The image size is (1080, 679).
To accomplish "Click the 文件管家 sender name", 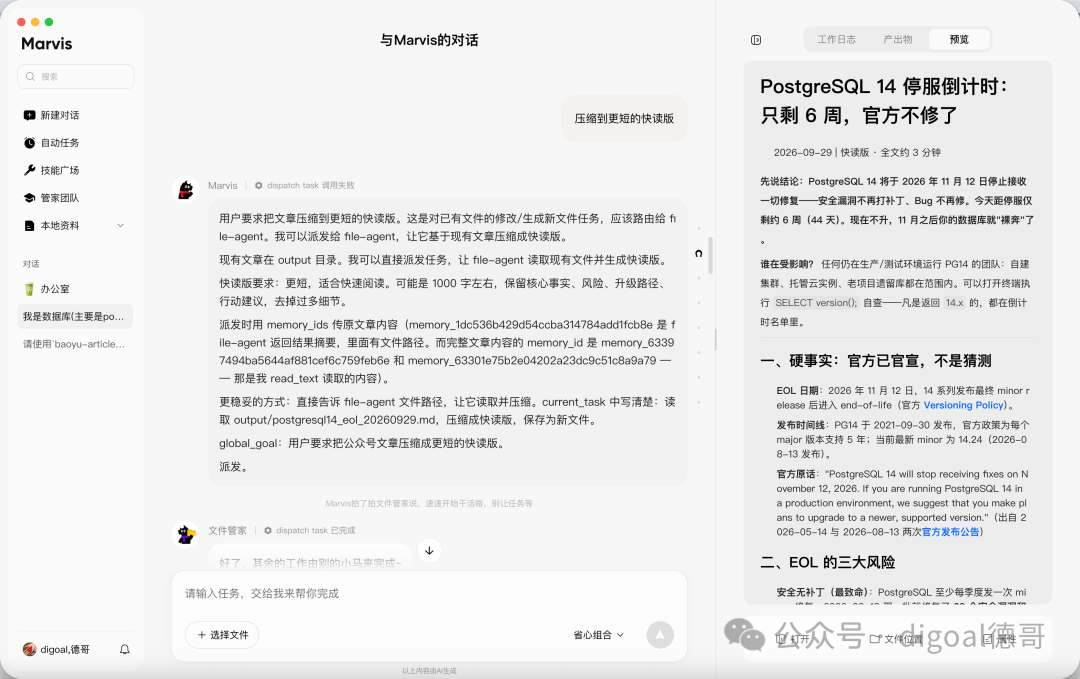I will point(227,530).
